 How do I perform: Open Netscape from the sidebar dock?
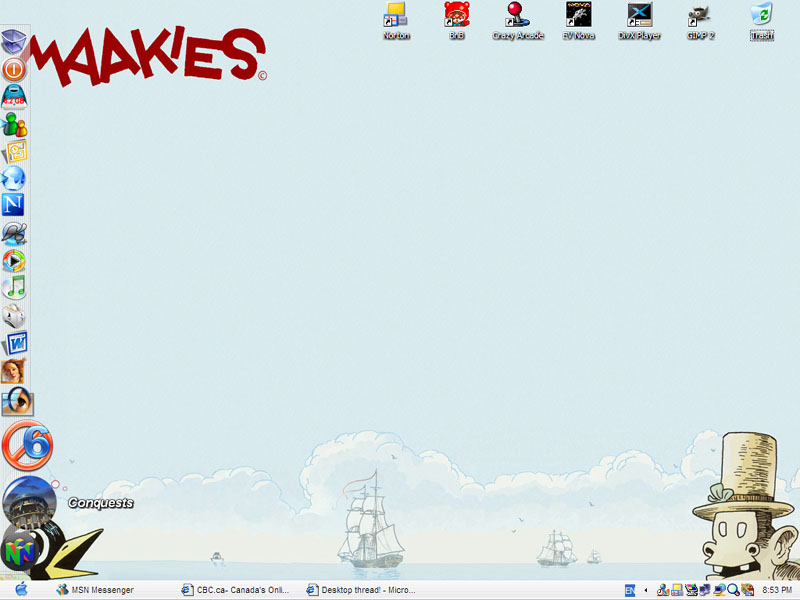pos(14,205)
